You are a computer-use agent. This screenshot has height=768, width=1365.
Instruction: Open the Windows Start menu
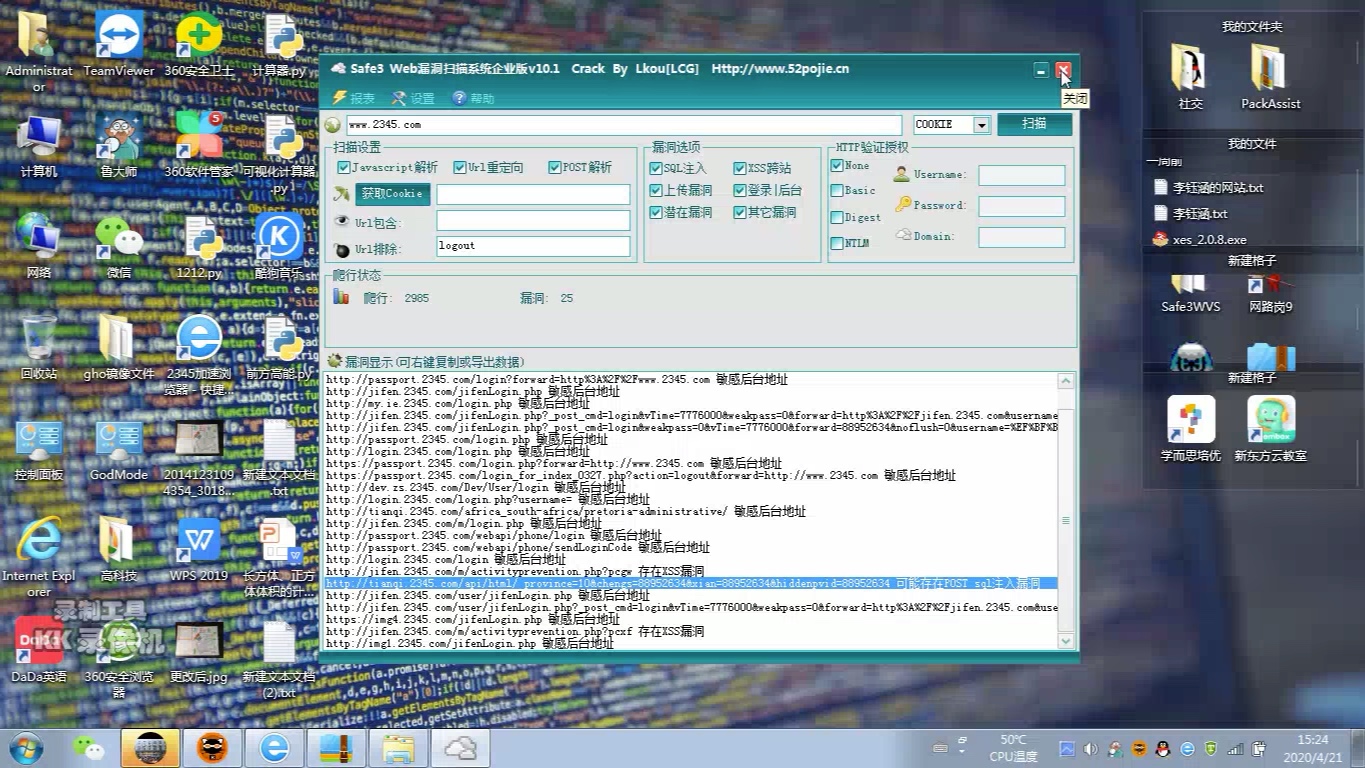27,748
